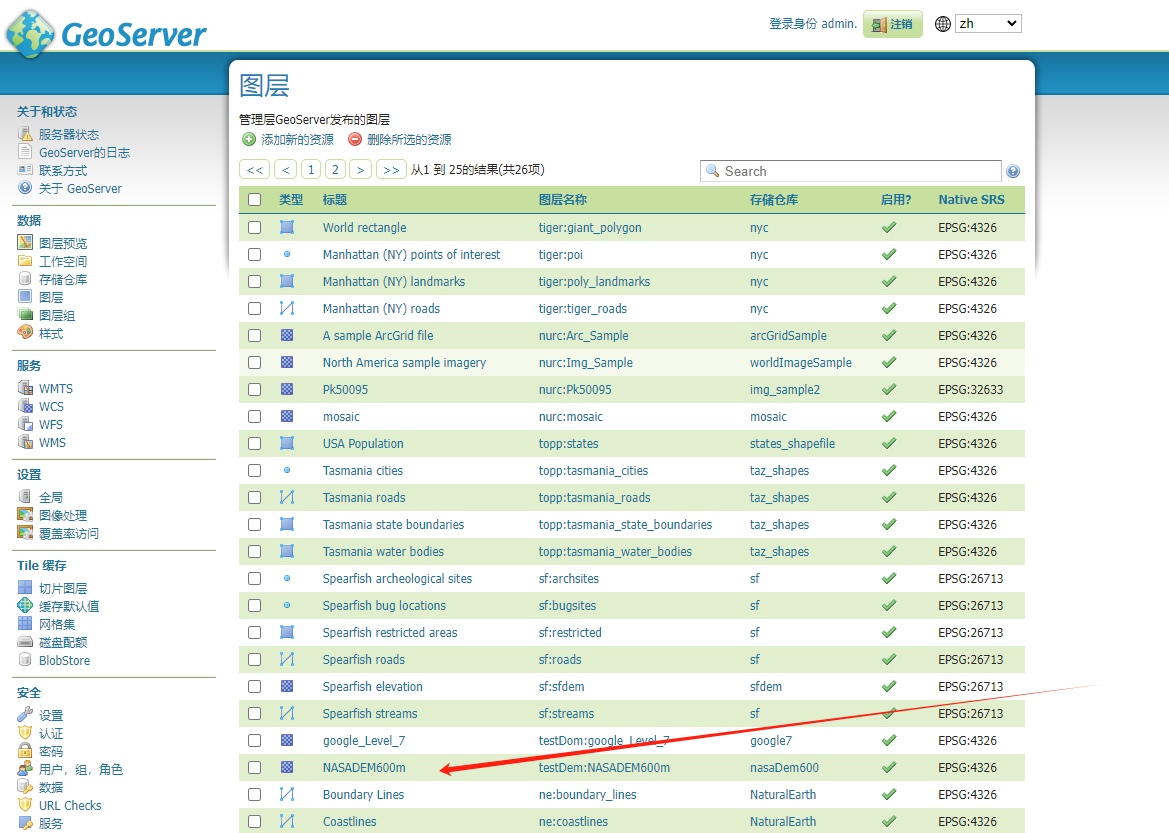Open the zh language dropdown
Viewport: 1169px width, 833px height.
coord(988,24)
